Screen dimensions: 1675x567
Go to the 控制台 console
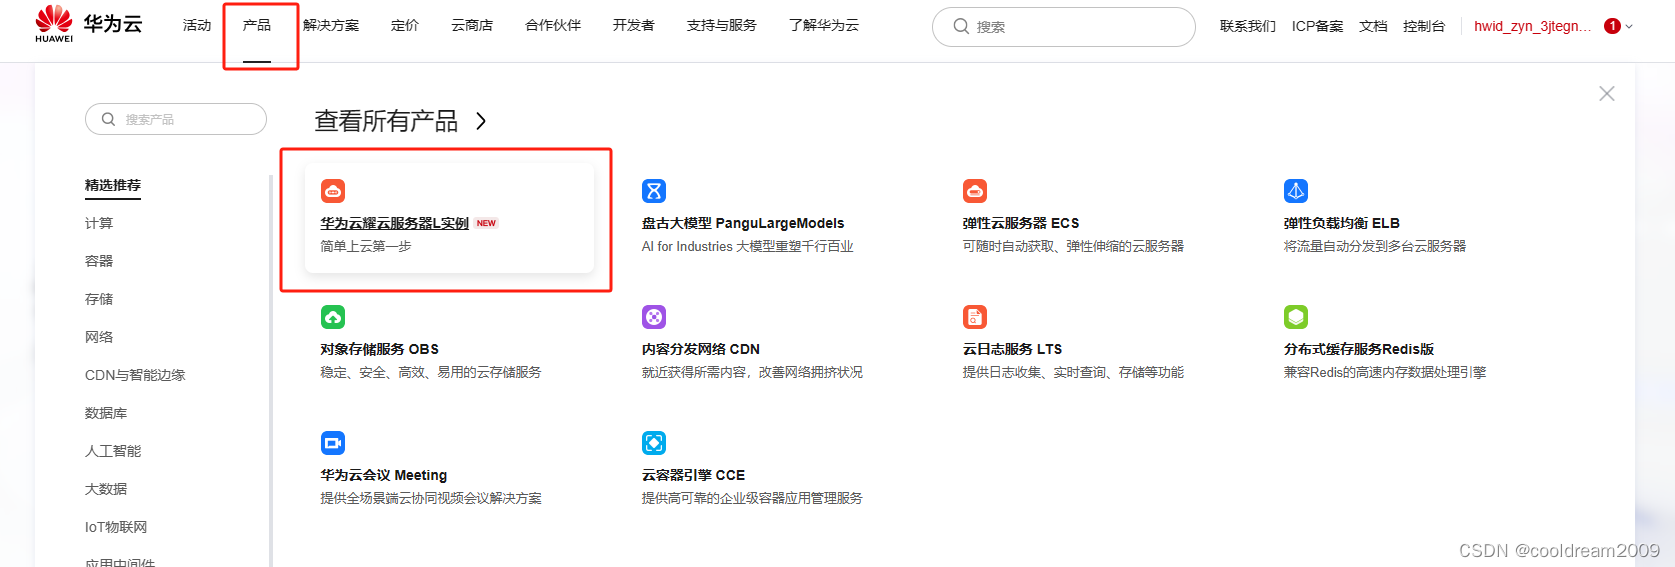1424,26
